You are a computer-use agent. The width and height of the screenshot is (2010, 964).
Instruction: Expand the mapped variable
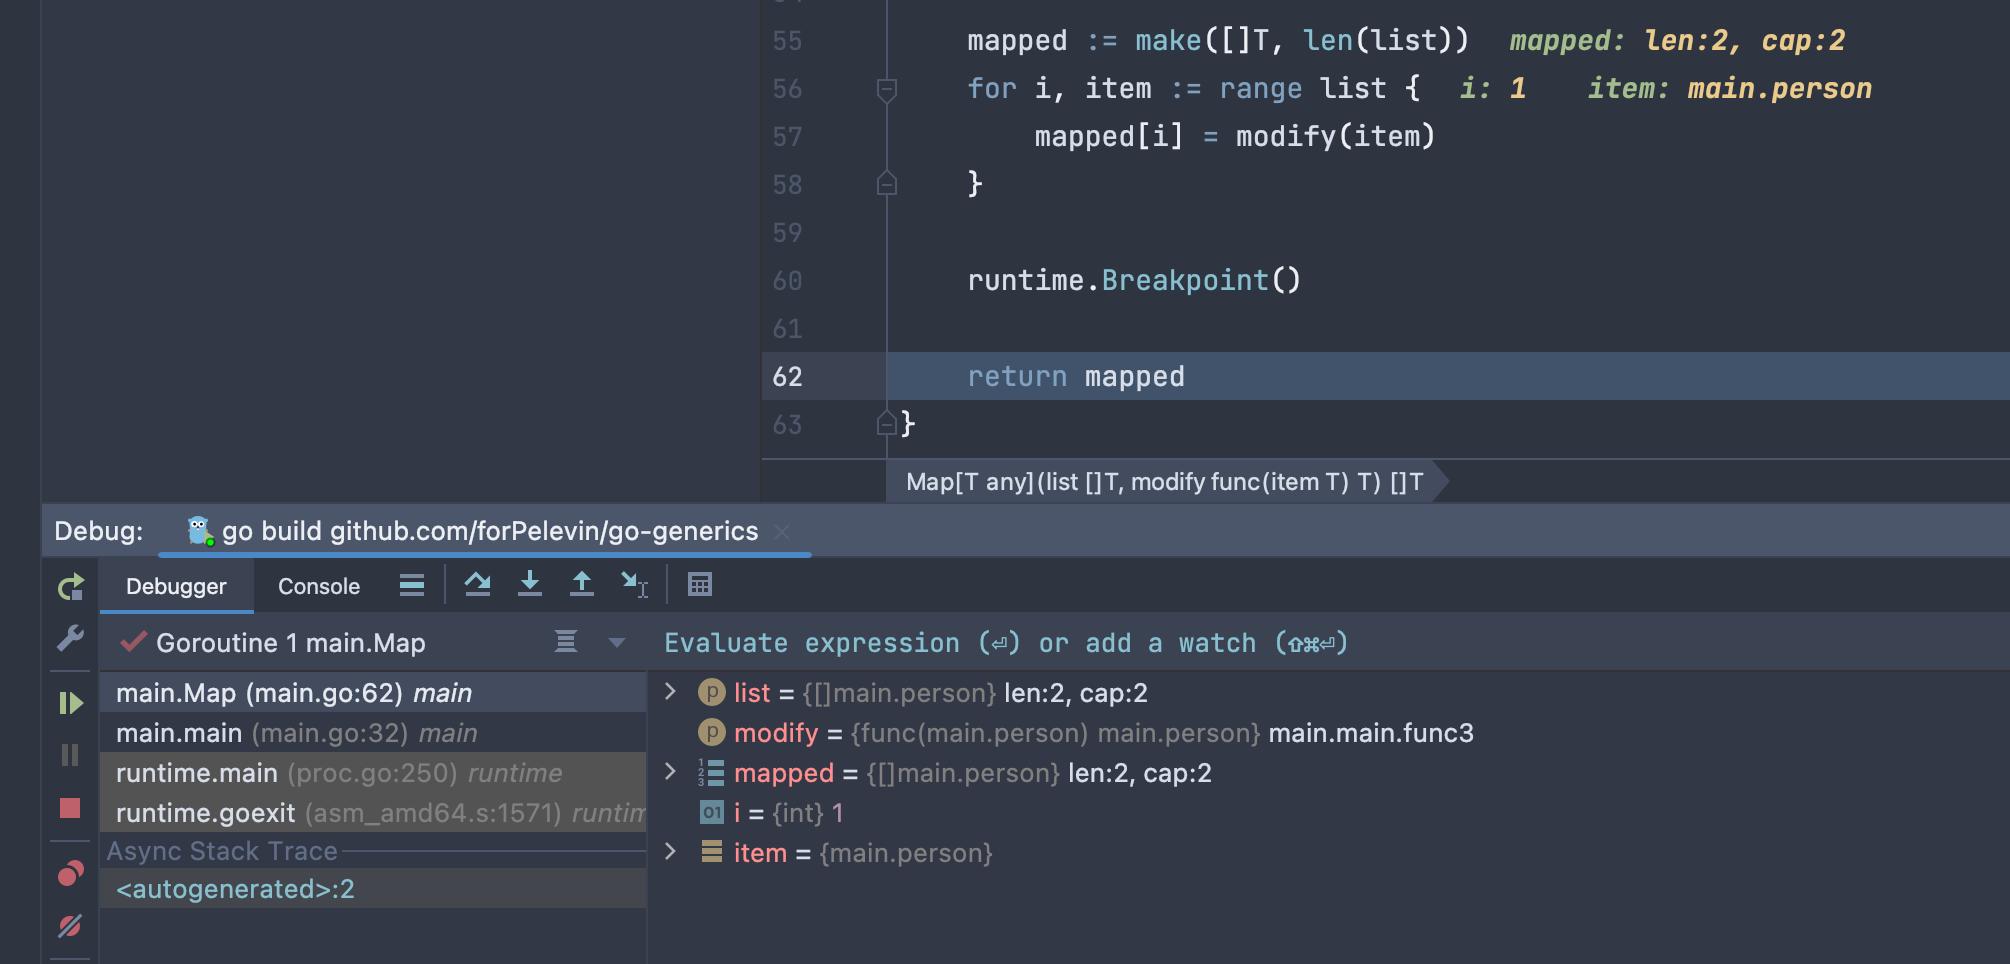tap(671, 772)
